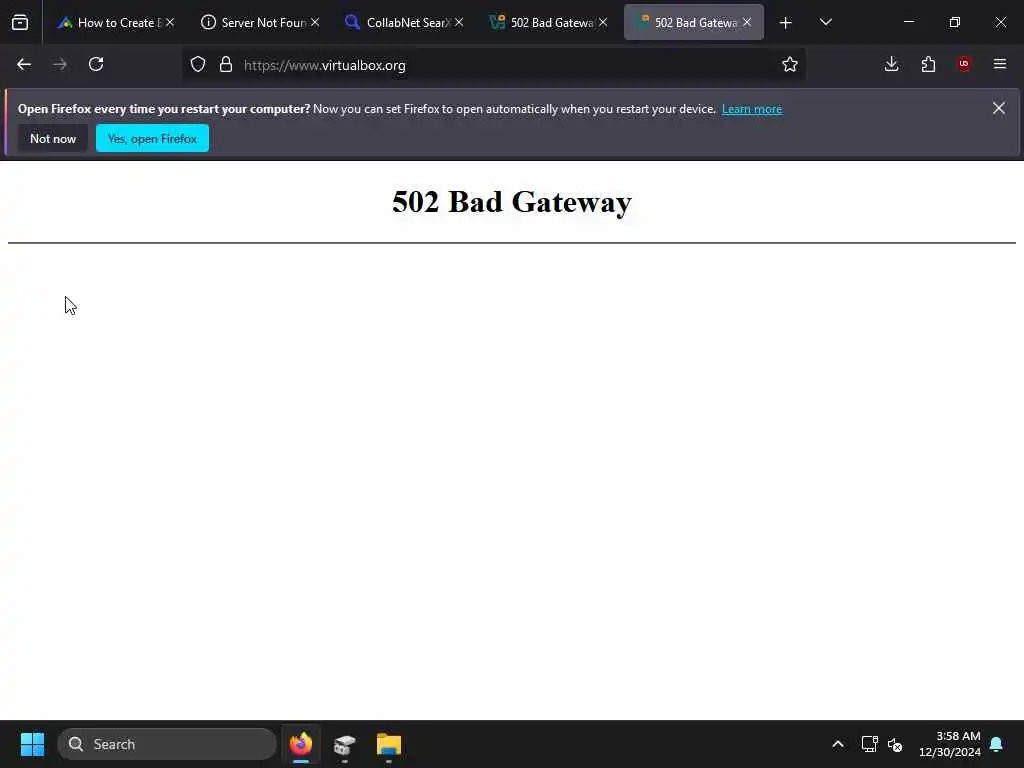Open the Learn more link
This screenshot has height=768, width=1024.
(x=752, y=109)
